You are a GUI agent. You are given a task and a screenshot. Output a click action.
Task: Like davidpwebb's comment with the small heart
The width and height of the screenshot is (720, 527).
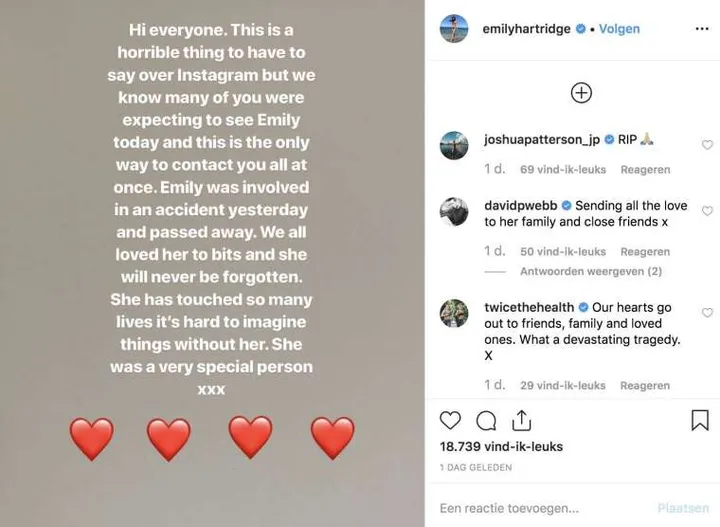707,211
